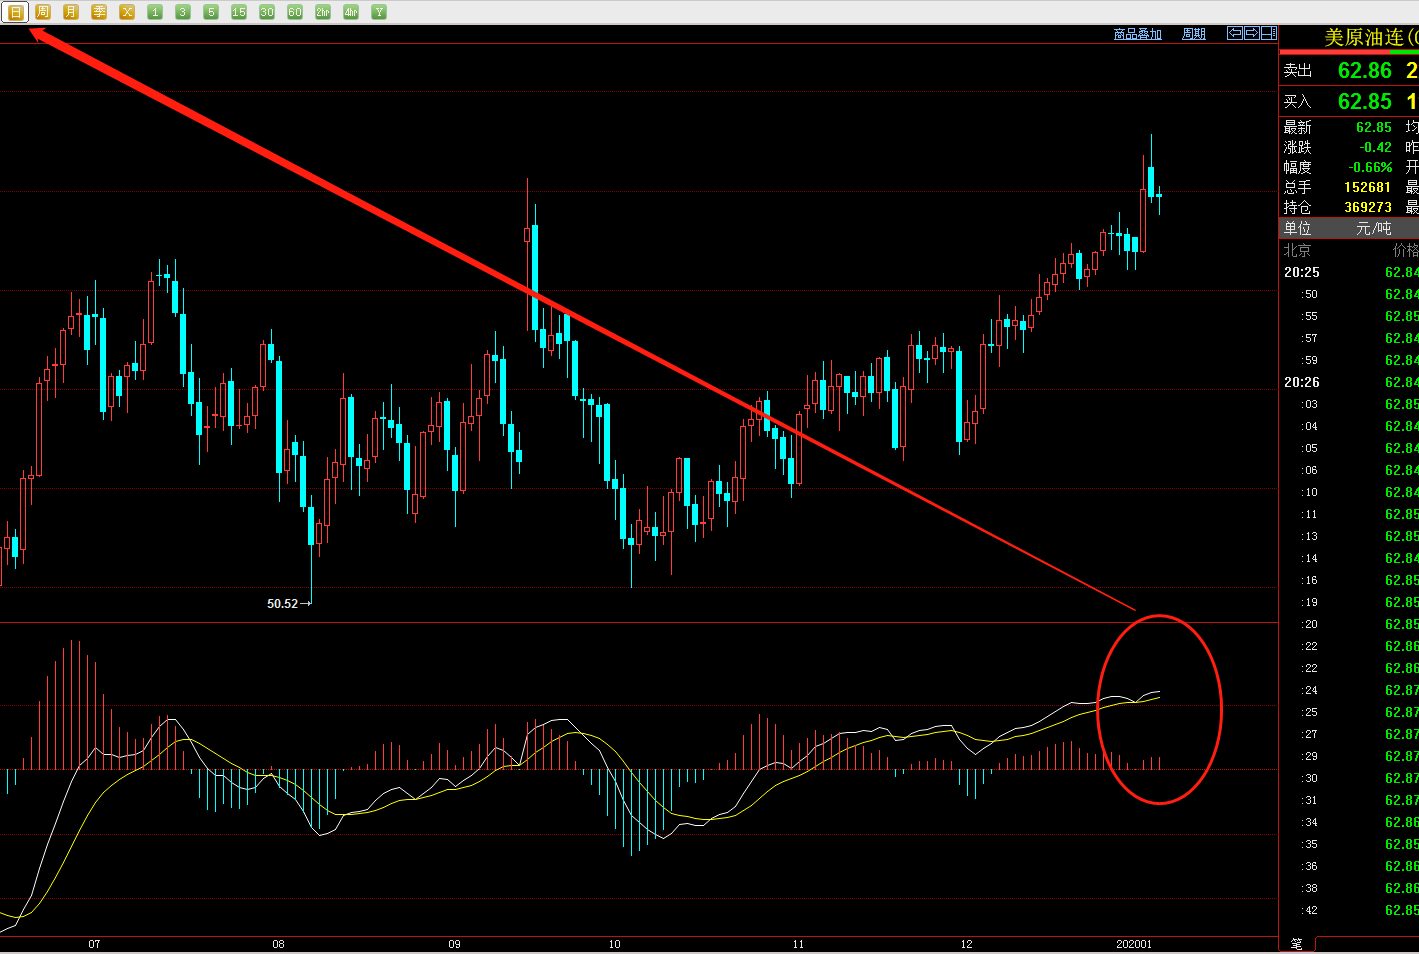Click the 最新 latest price value 62.85
This screenshot has height=954, width=1419.
point(1374,128)
